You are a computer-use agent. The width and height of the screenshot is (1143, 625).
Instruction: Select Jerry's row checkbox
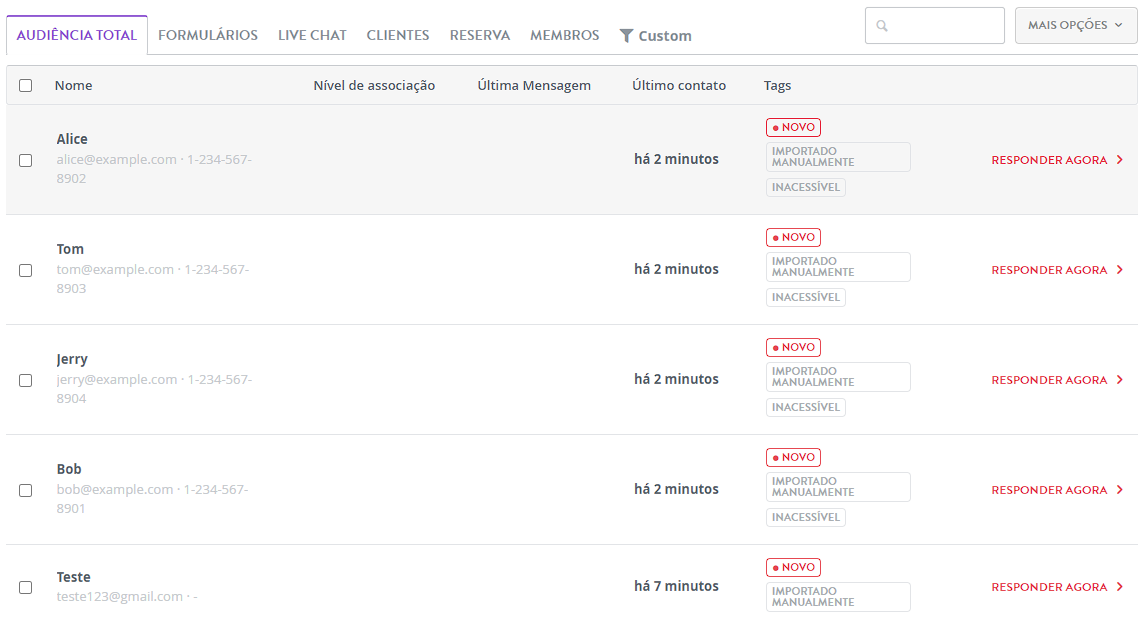coord(26,381)
